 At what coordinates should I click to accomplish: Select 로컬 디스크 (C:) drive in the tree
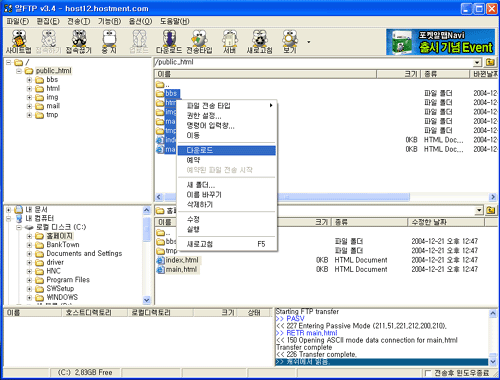61,227
